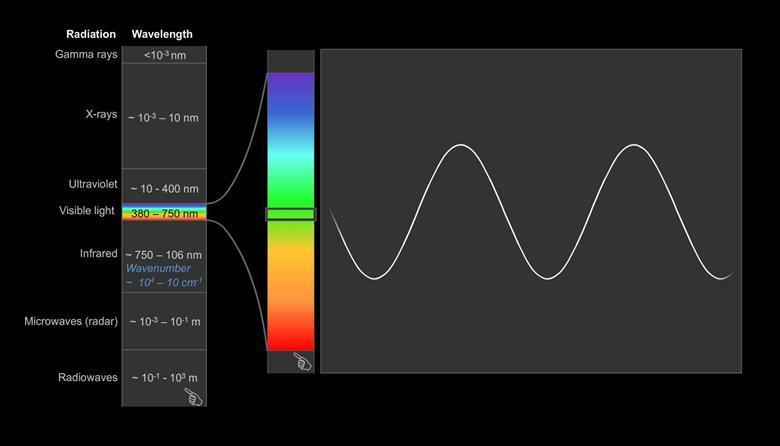Click the hand pointer icon in the radiation table
The width and height of the screenshot is (780, 446).
[x=194, y=397]
